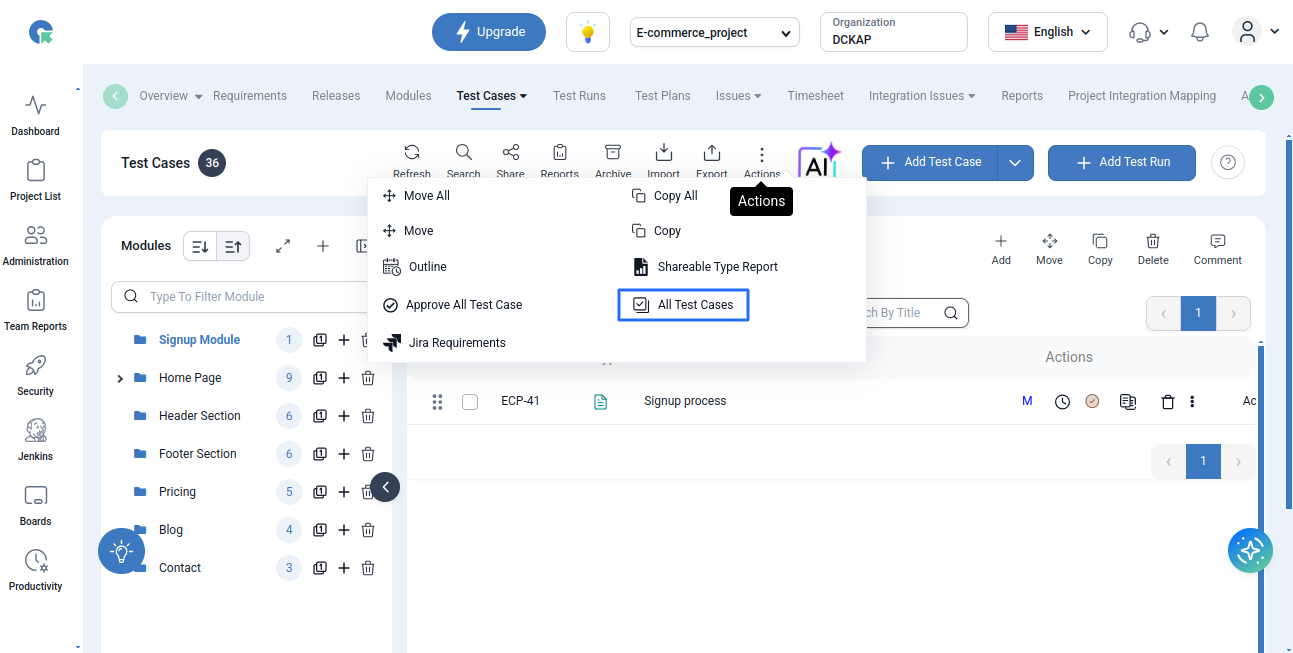1293x653 pixels.
Task: Click the Add Test Run button
Action: coord(1121,162)
